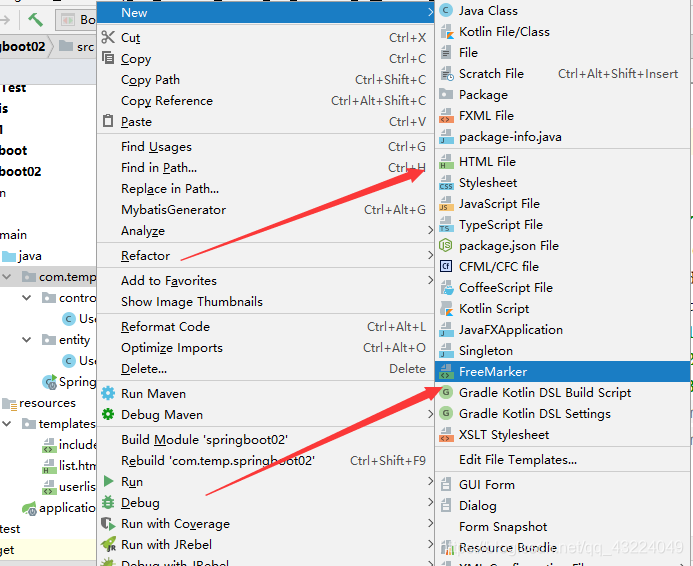Click the FXML File icon

coord(446,116)
